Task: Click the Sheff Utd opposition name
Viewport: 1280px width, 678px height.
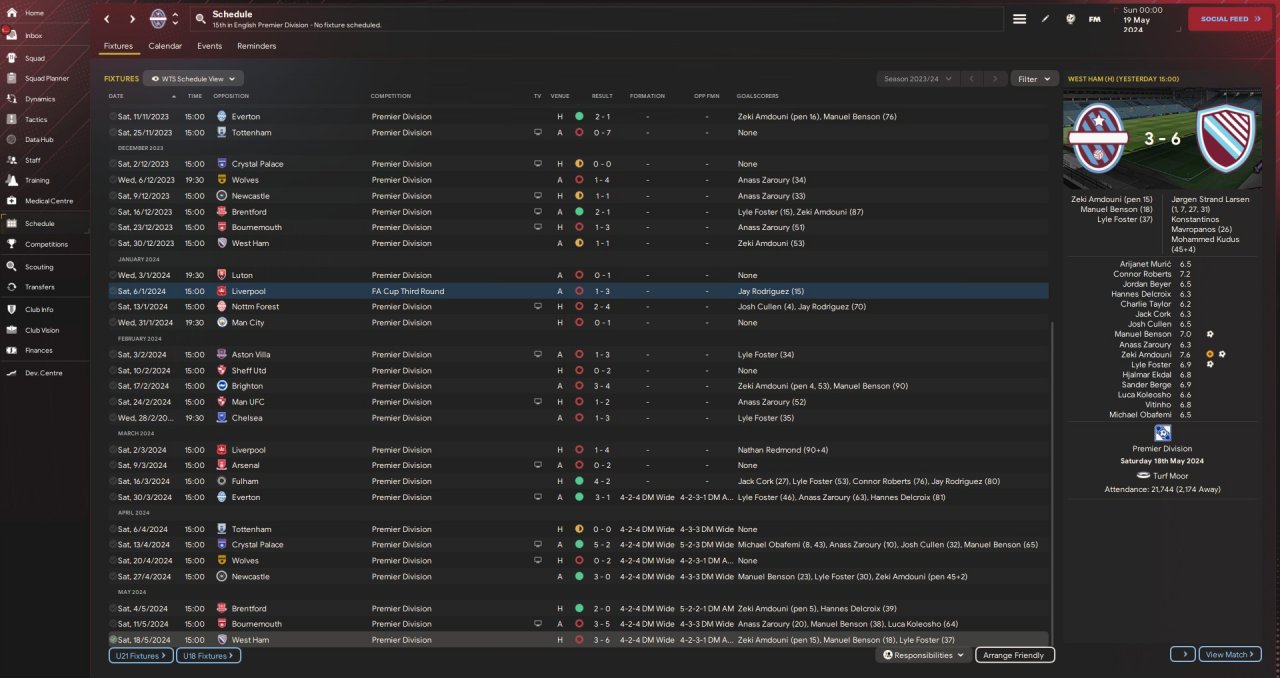Action: [249, 370]
